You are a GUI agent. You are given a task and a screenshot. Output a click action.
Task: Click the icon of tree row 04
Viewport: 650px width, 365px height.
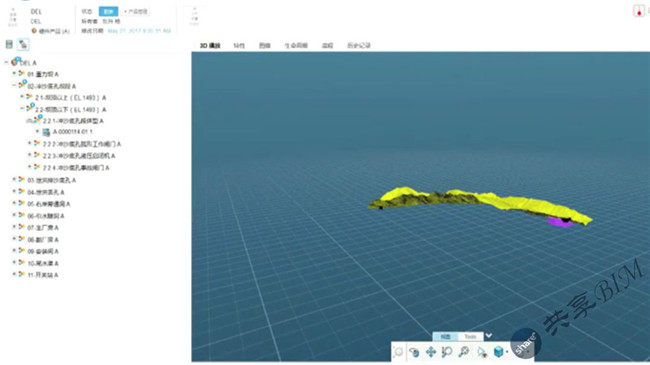pos(22,192)
